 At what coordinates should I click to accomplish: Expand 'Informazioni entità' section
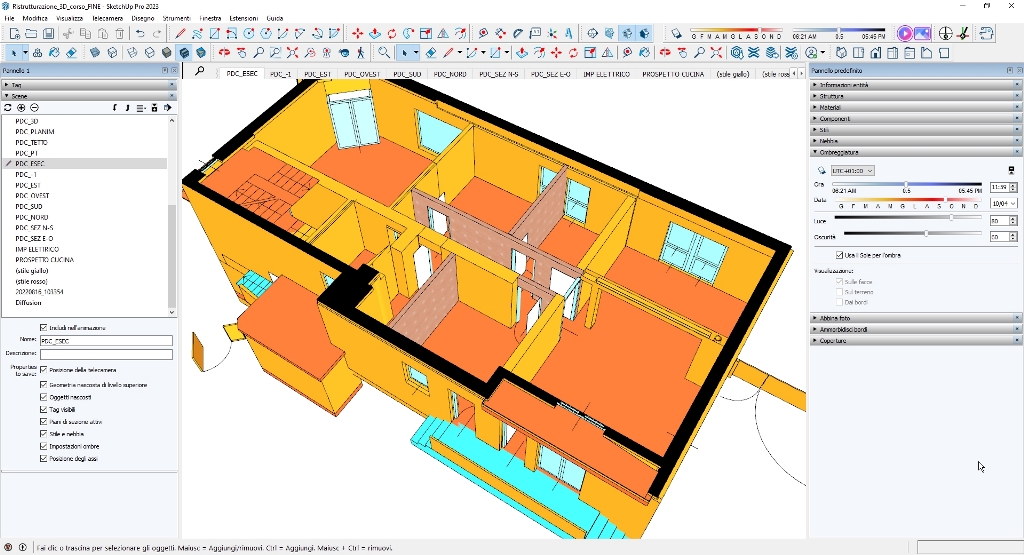coord(916,85)
